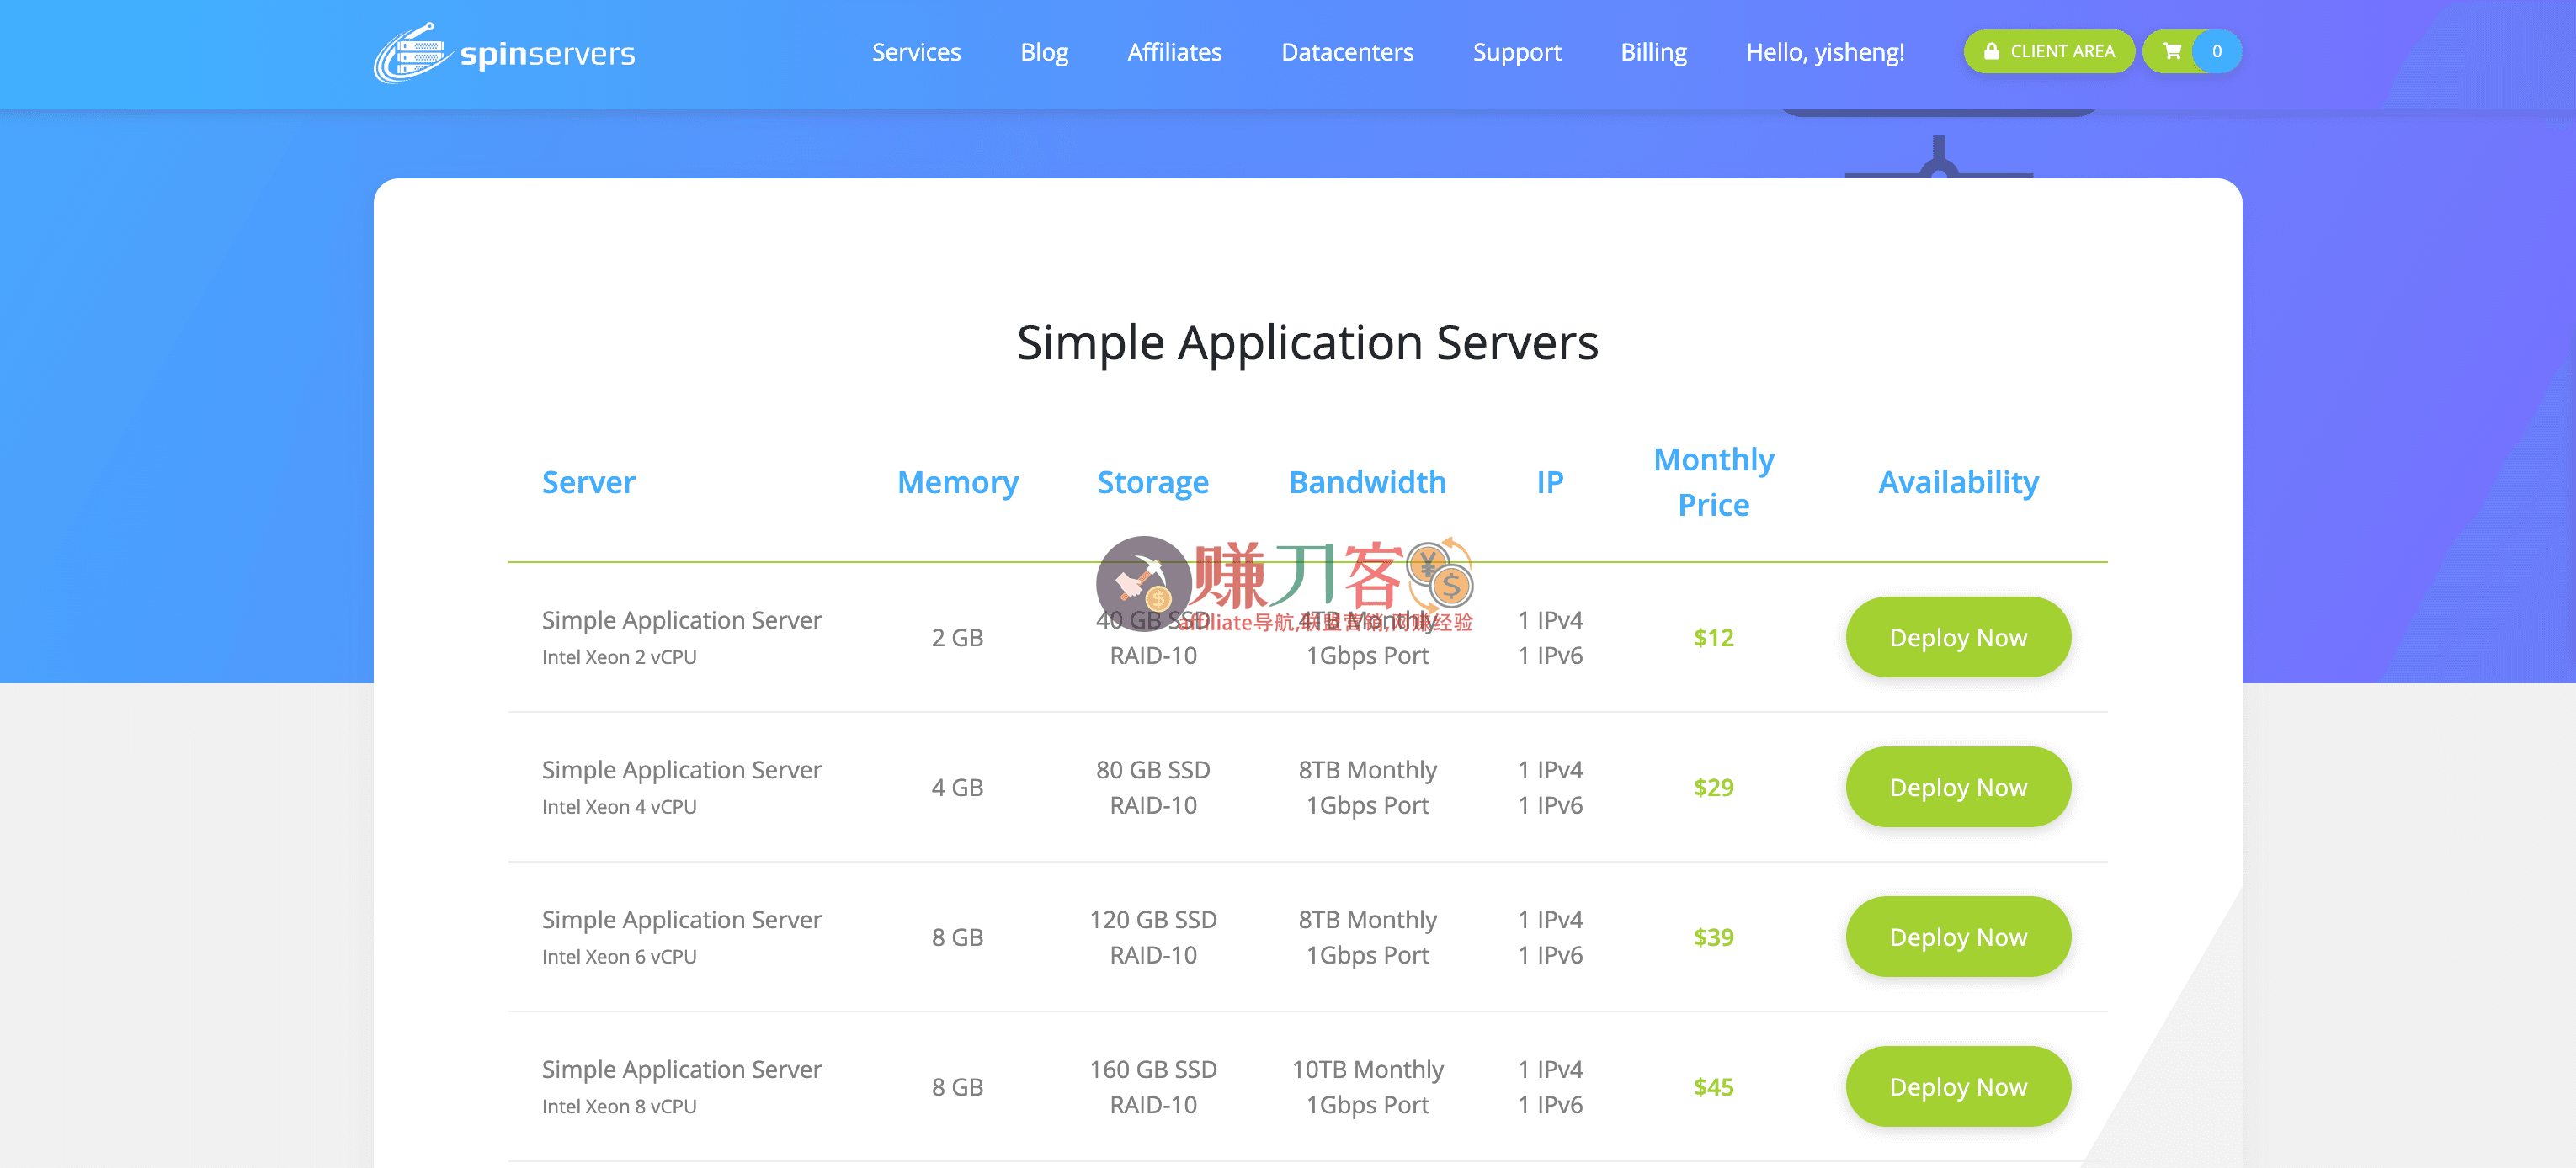Click the Monthly Price column header
Image resolution: width=2576 pixels, height=1168 pixels.
point(1713,481)
